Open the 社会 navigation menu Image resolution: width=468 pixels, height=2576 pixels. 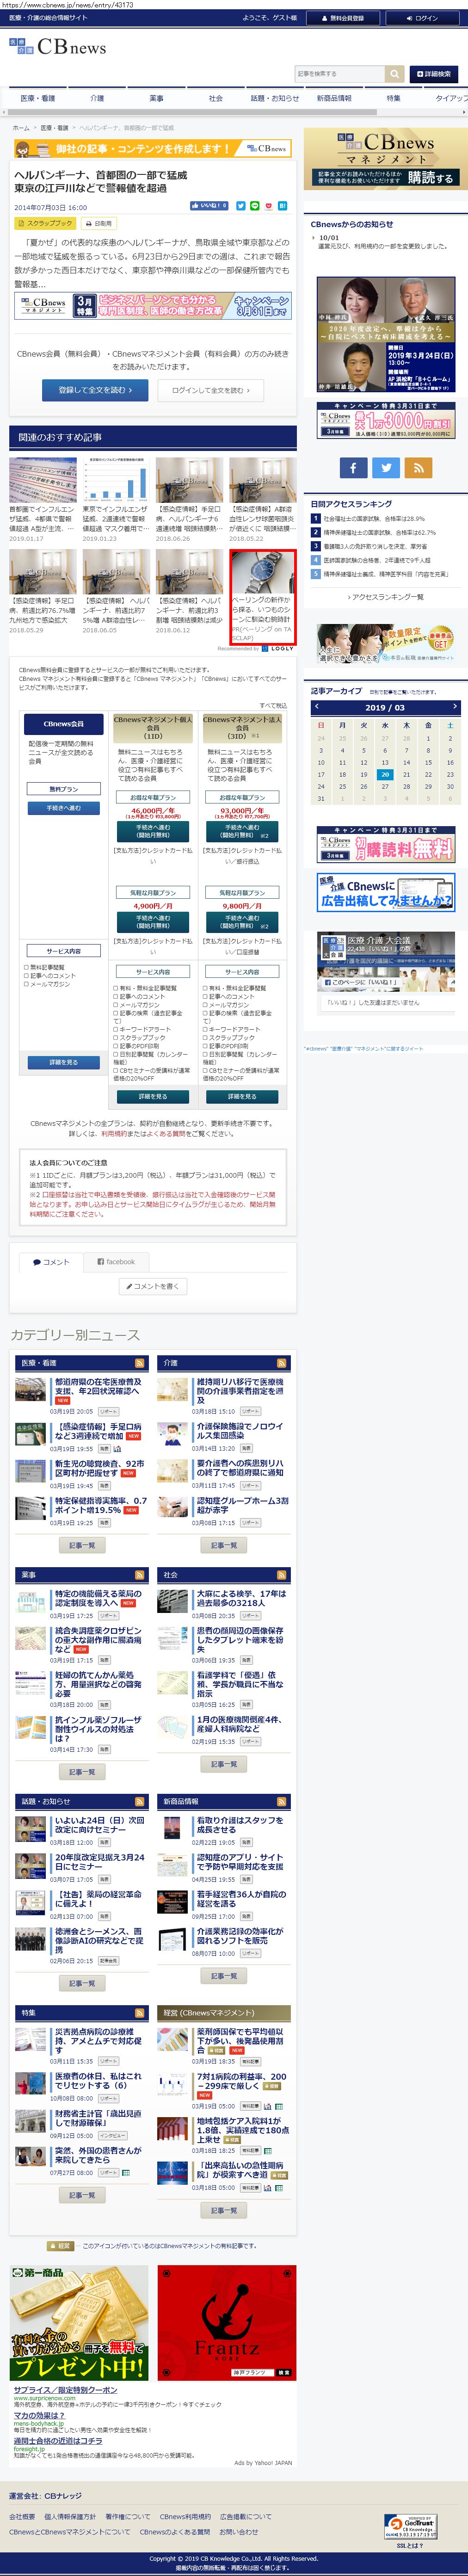point(215,99)
